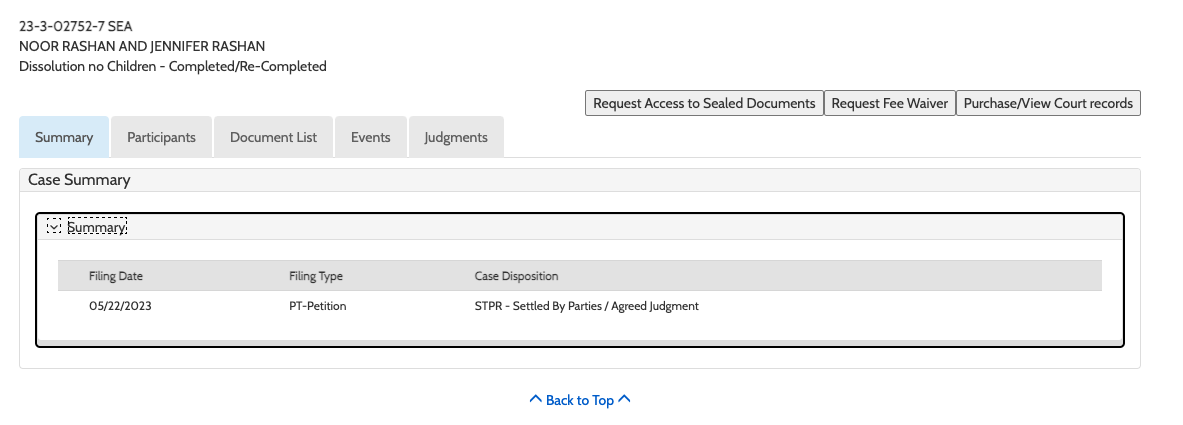The image size is (1183, 425).
Task: Open the Events tab
Action: click(370, 137)
